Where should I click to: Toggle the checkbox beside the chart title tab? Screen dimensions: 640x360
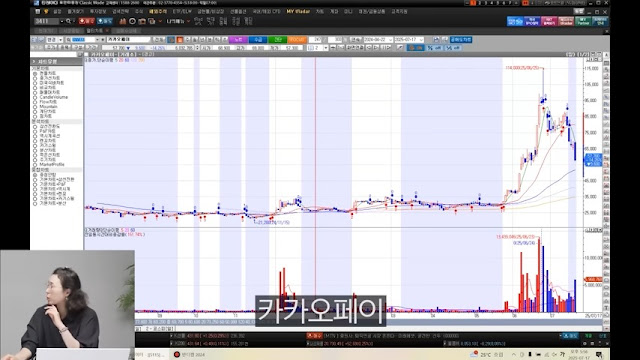(86, 54)
